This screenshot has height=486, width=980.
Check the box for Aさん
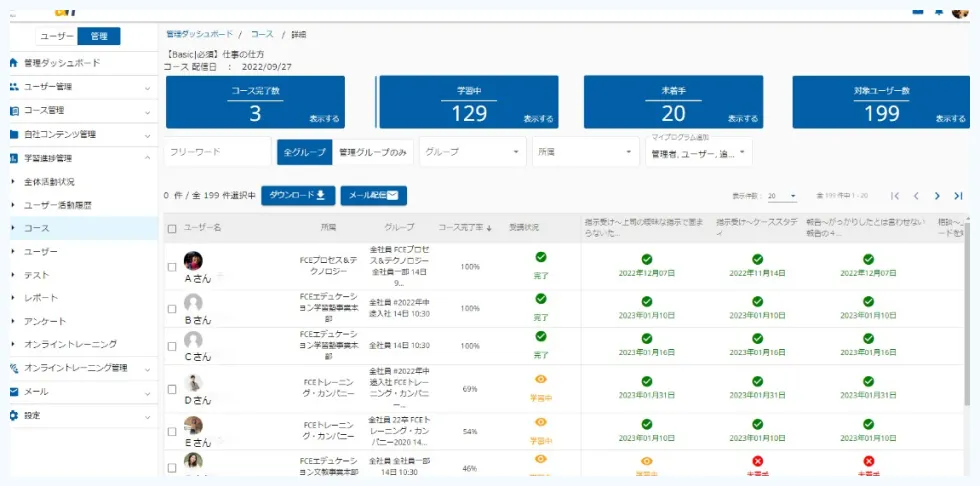[172, 267]
